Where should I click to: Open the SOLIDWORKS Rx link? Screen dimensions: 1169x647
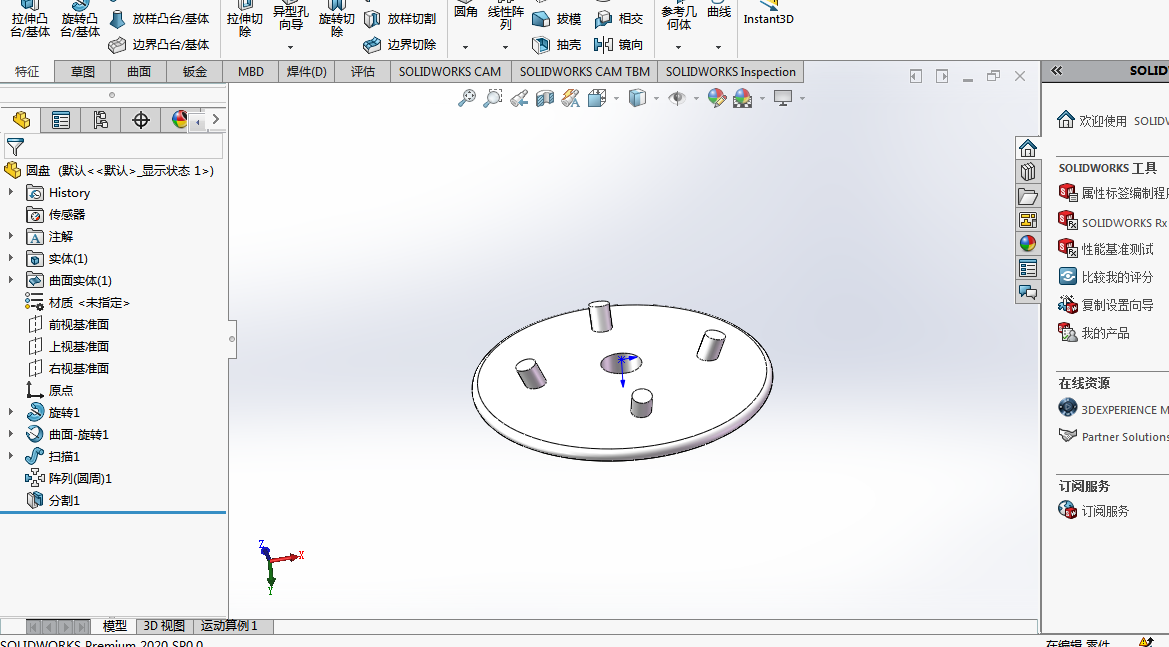point(1112,222)
